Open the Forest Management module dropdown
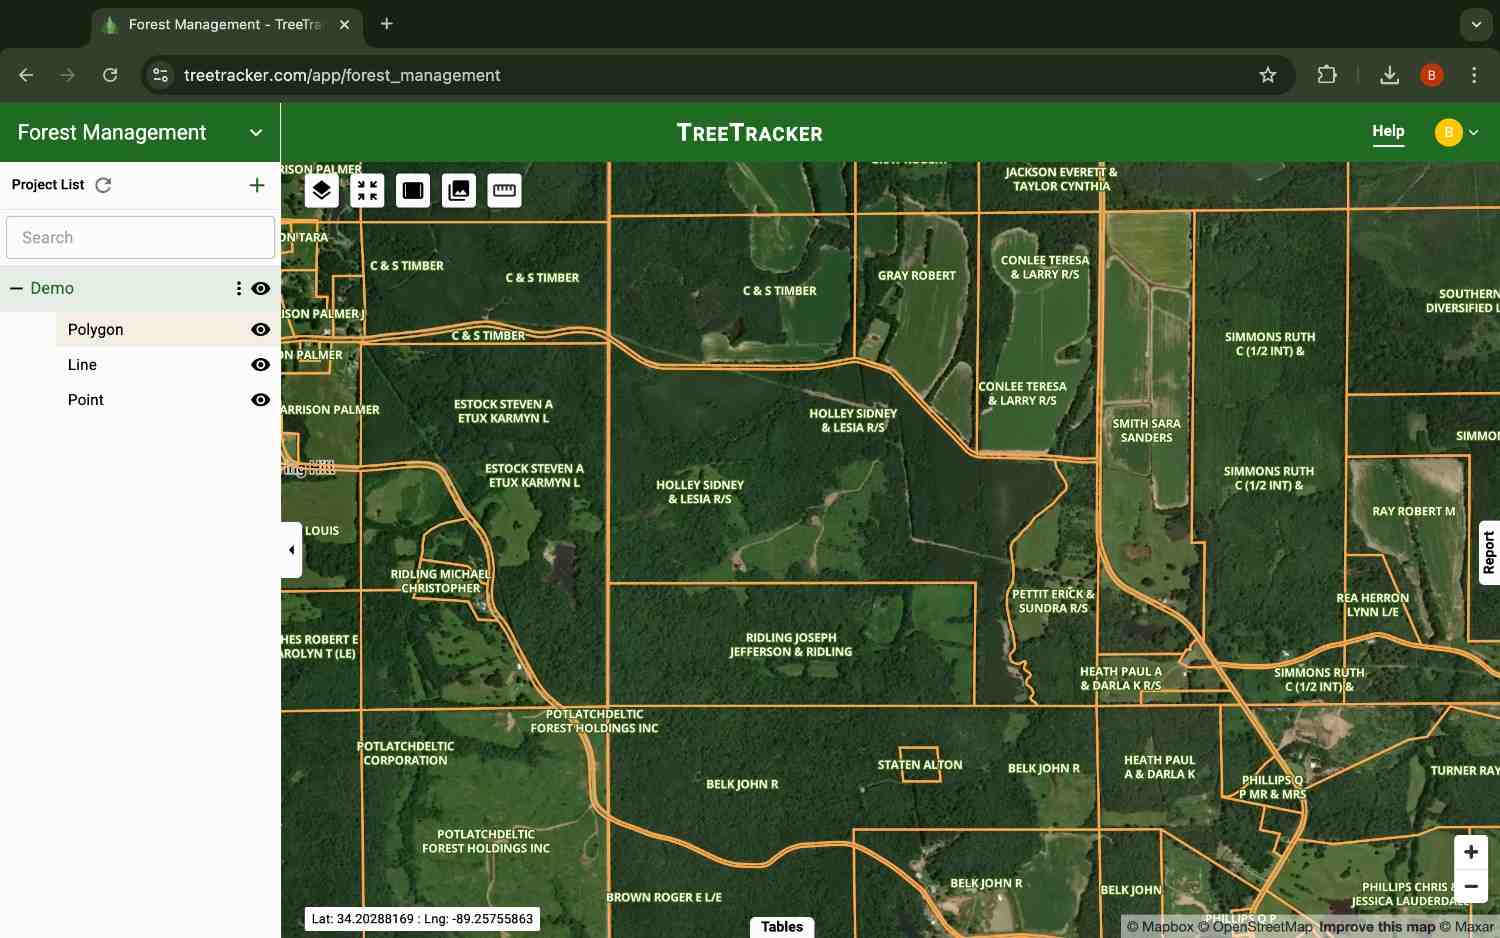This screenshot has height=938, width=1500. 256,132
